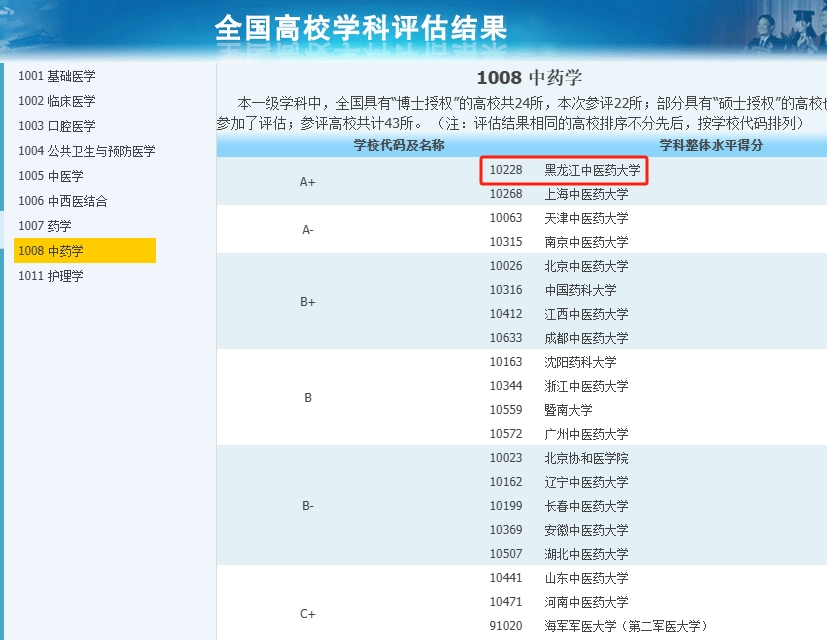
Task: Go to 1004 公共卫生与预防医学
Action: [87, 151]
